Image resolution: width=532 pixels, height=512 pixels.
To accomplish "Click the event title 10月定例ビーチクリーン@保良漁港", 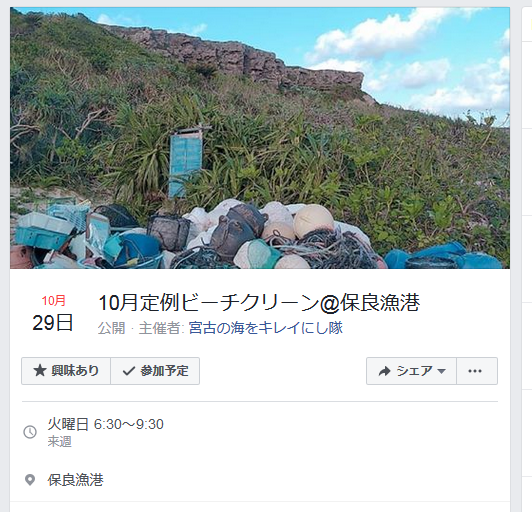I will point(259,303).
